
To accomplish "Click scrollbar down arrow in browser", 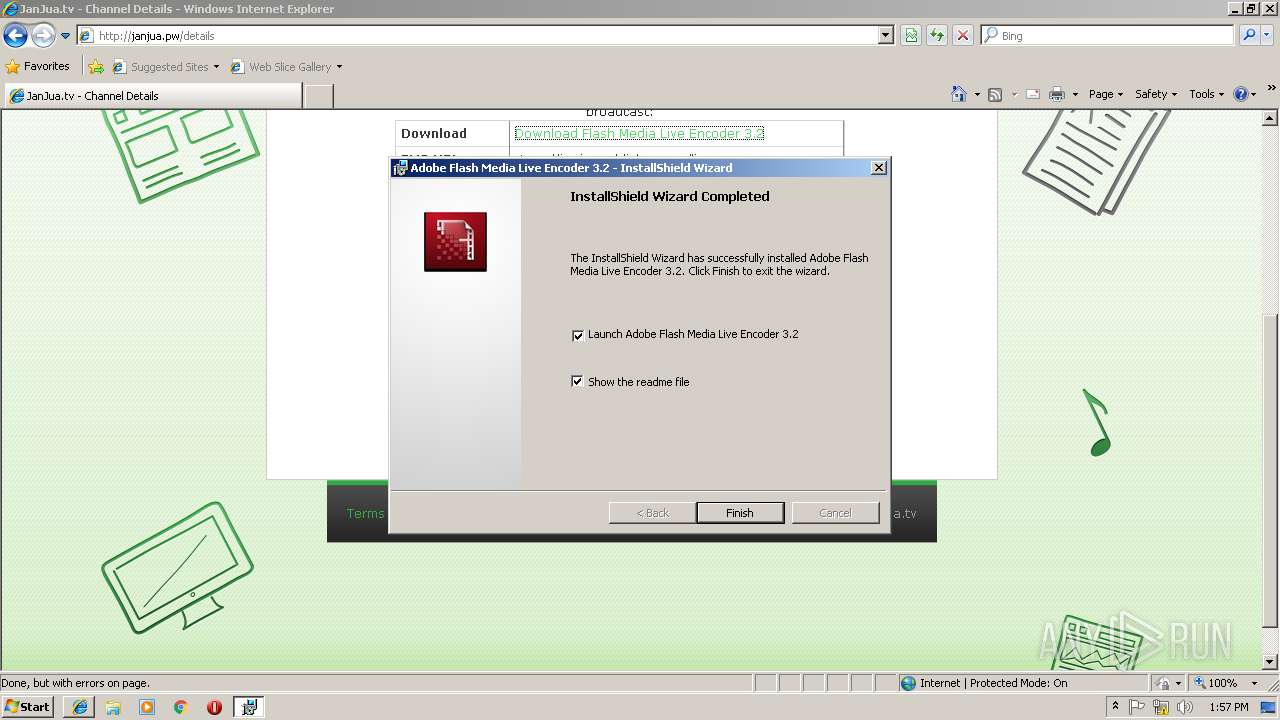I will click(1270, 662).
